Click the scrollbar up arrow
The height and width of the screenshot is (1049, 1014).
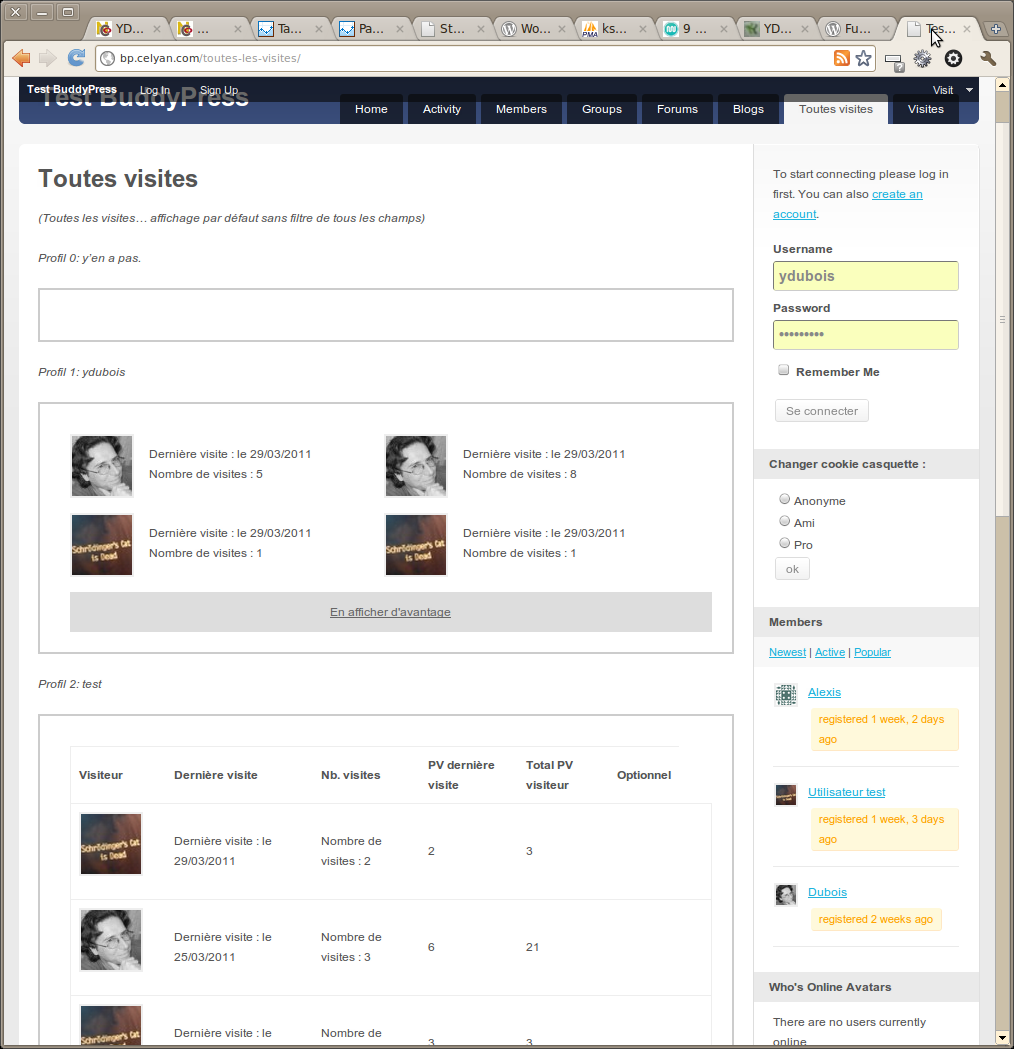(1002, 85)
